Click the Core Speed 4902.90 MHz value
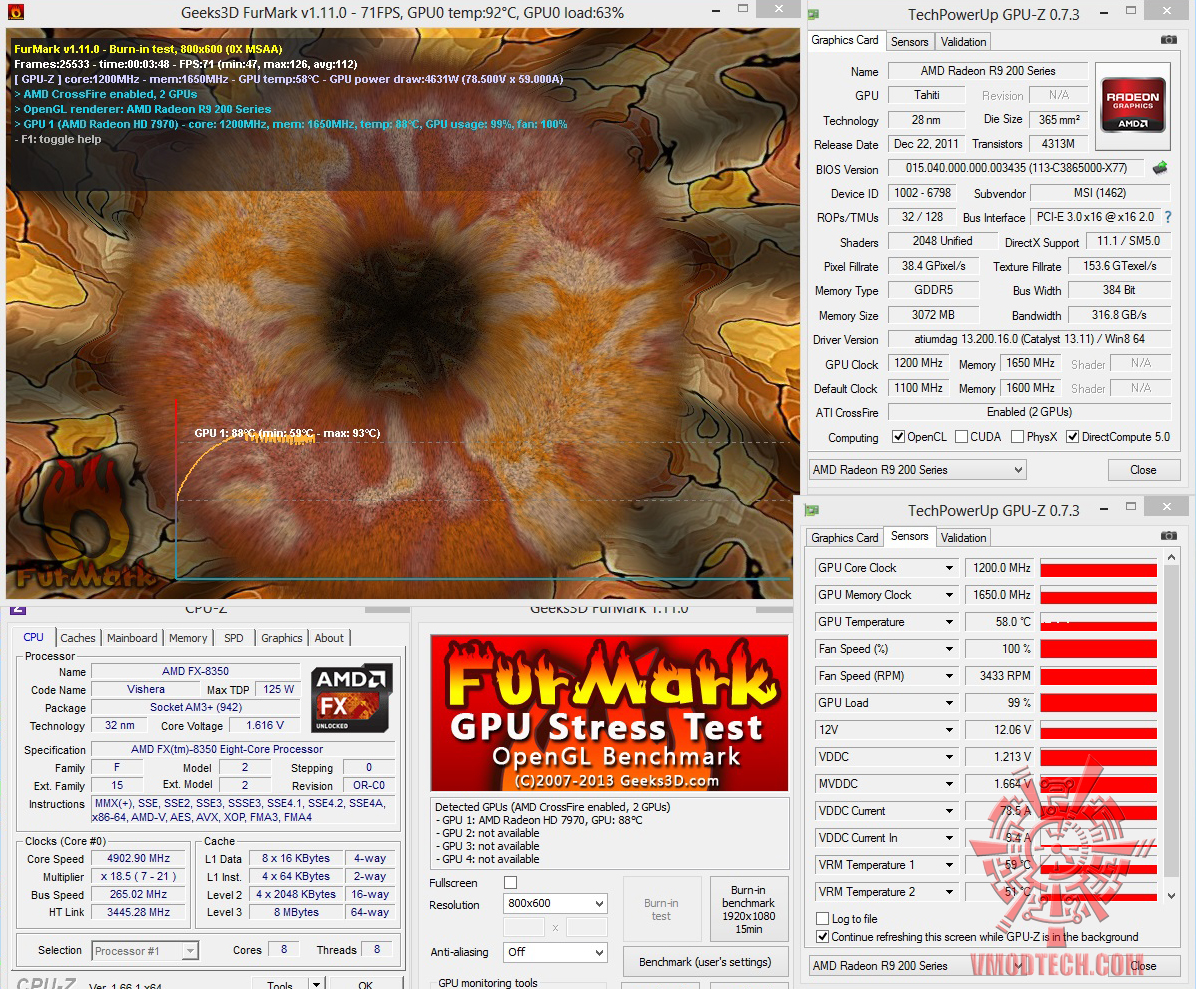This screenshot has width=1196, height=989. pyautogui.click(x=139, y=859)
